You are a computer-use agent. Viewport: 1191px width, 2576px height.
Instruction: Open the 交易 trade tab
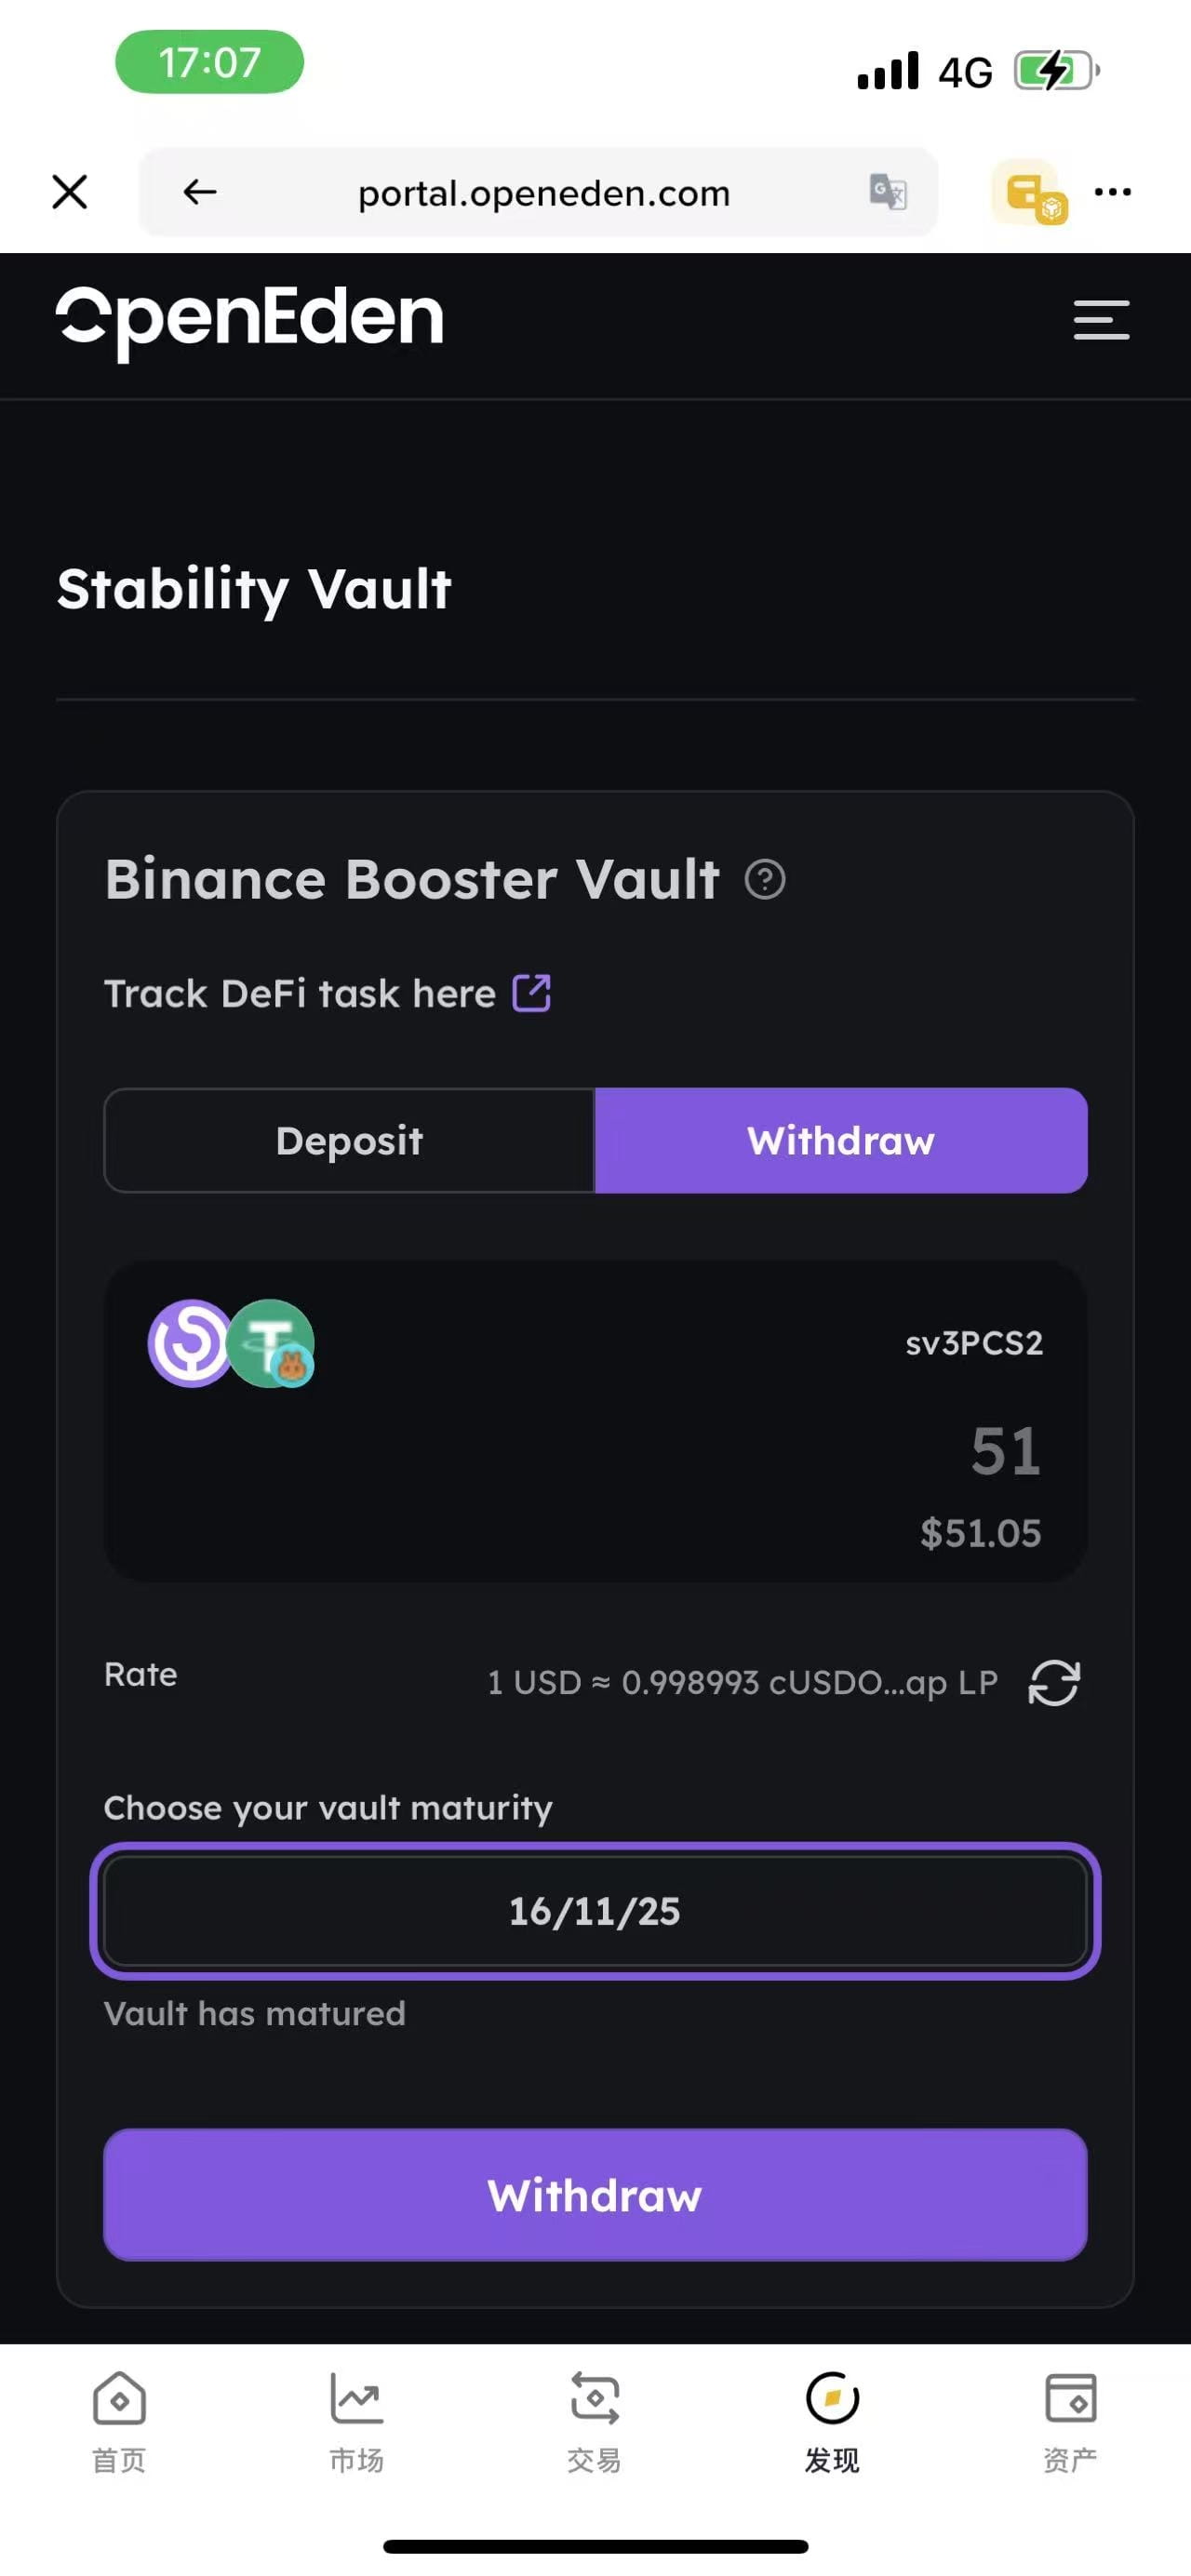(x=594, y=2420)
